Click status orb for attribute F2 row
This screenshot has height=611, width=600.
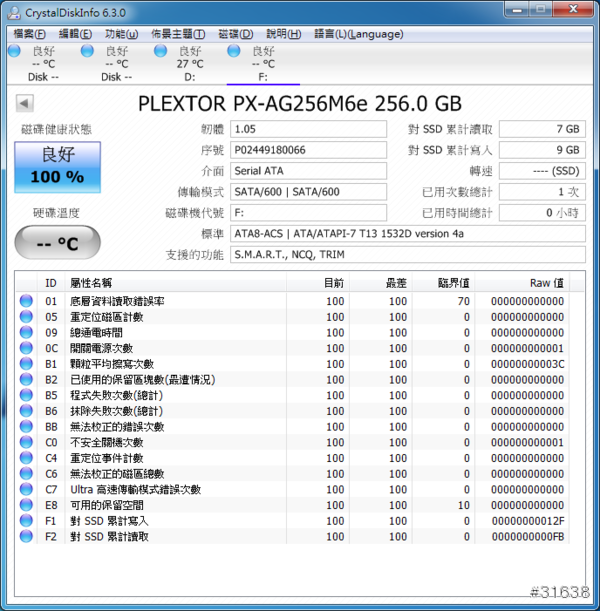[x=26, y=537]
